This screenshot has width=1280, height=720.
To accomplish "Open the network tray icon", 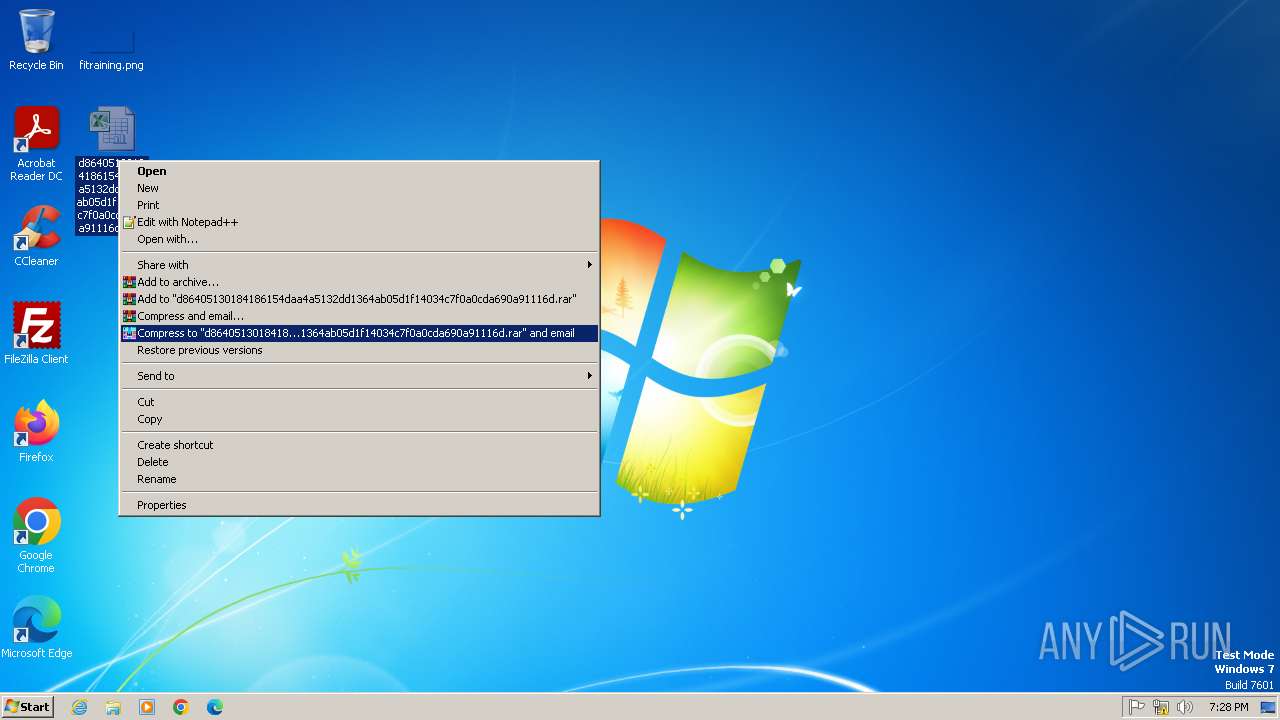I will [1161, 707].
